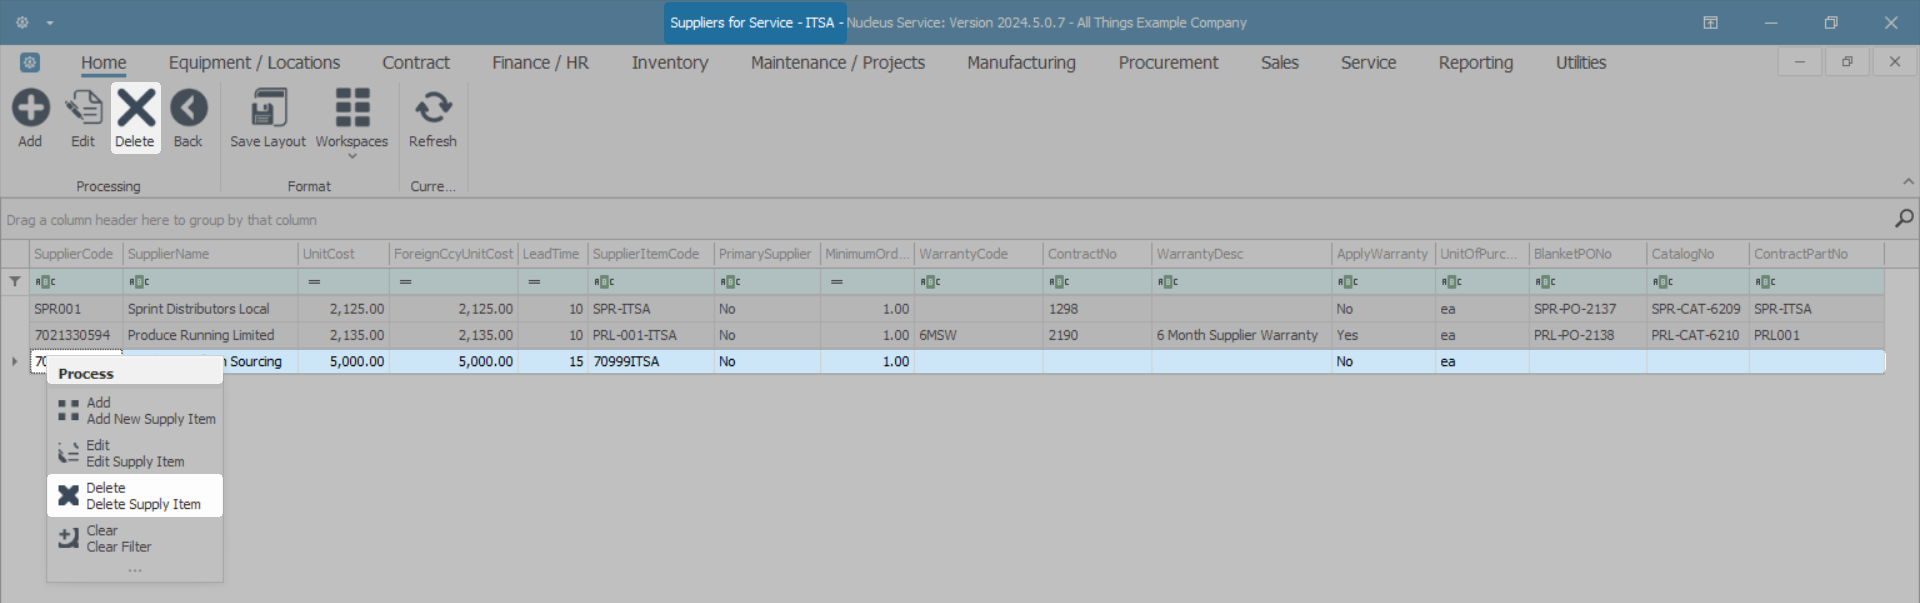The height and width of the screenshot is (603, 1920).
Task: Sort by BlanketPONo column header
Action: 1587,254
